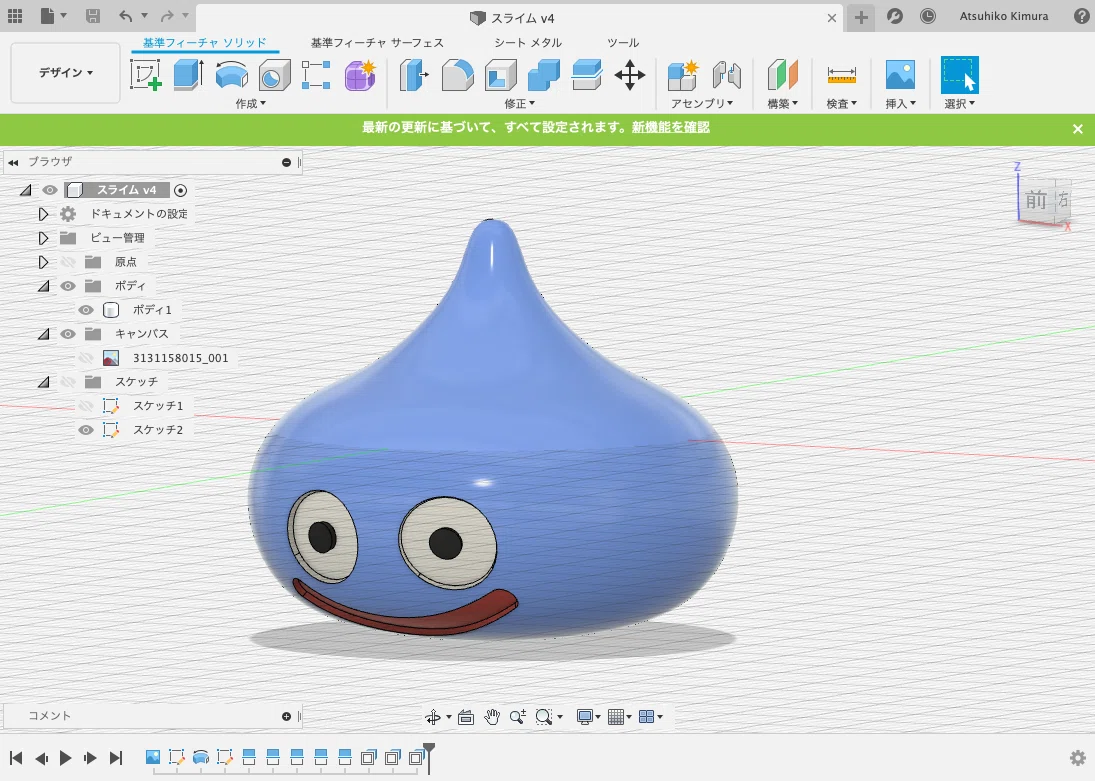Click the Orbit navigation icon

[433, 717]
